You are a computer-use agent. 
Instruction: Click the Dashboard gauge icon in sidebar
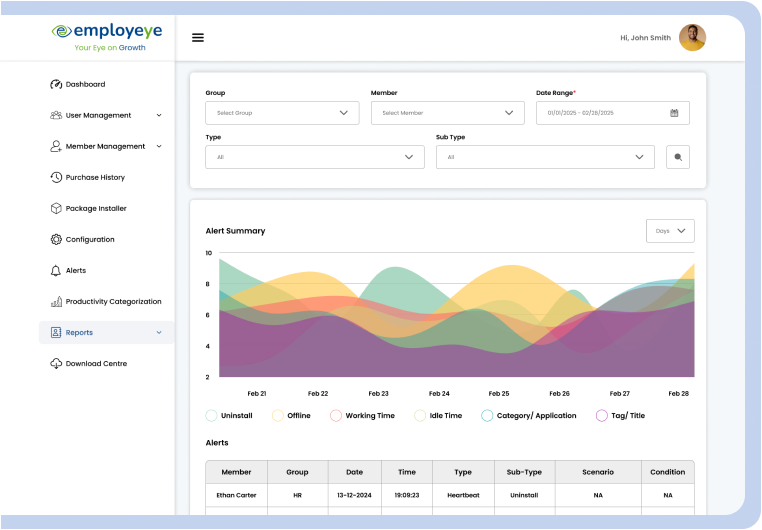click(56, 84)
